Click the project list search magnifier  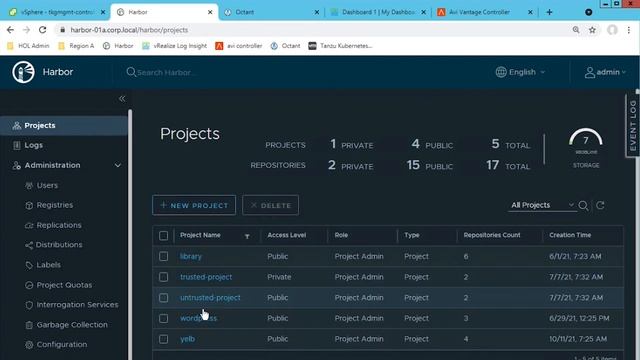[x=583, y=206]
